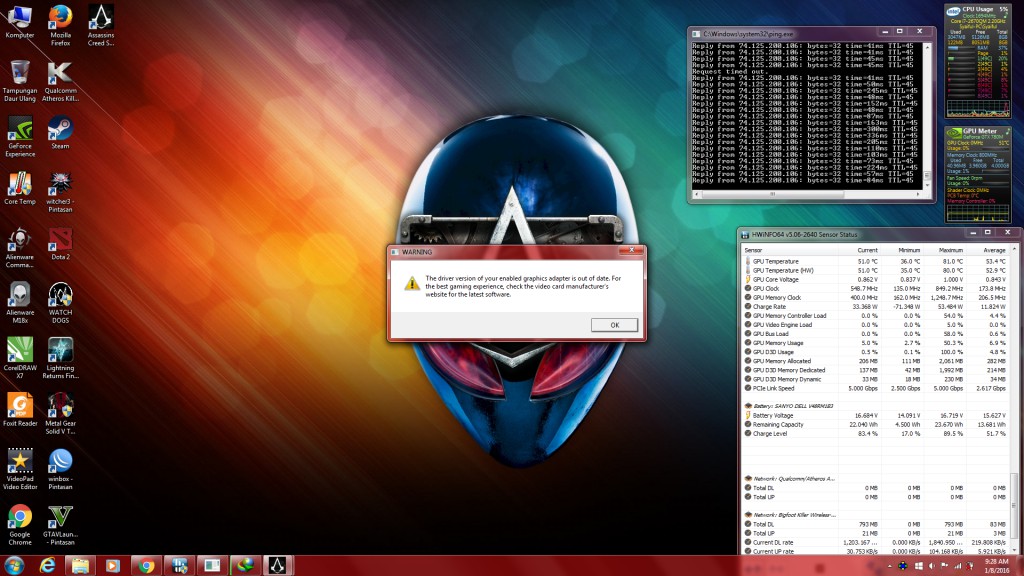This screenshot has height=576, width=1024.
Task: Select the Network: Bigfoot Killer Wireless group header
Action: pos(875,515)
